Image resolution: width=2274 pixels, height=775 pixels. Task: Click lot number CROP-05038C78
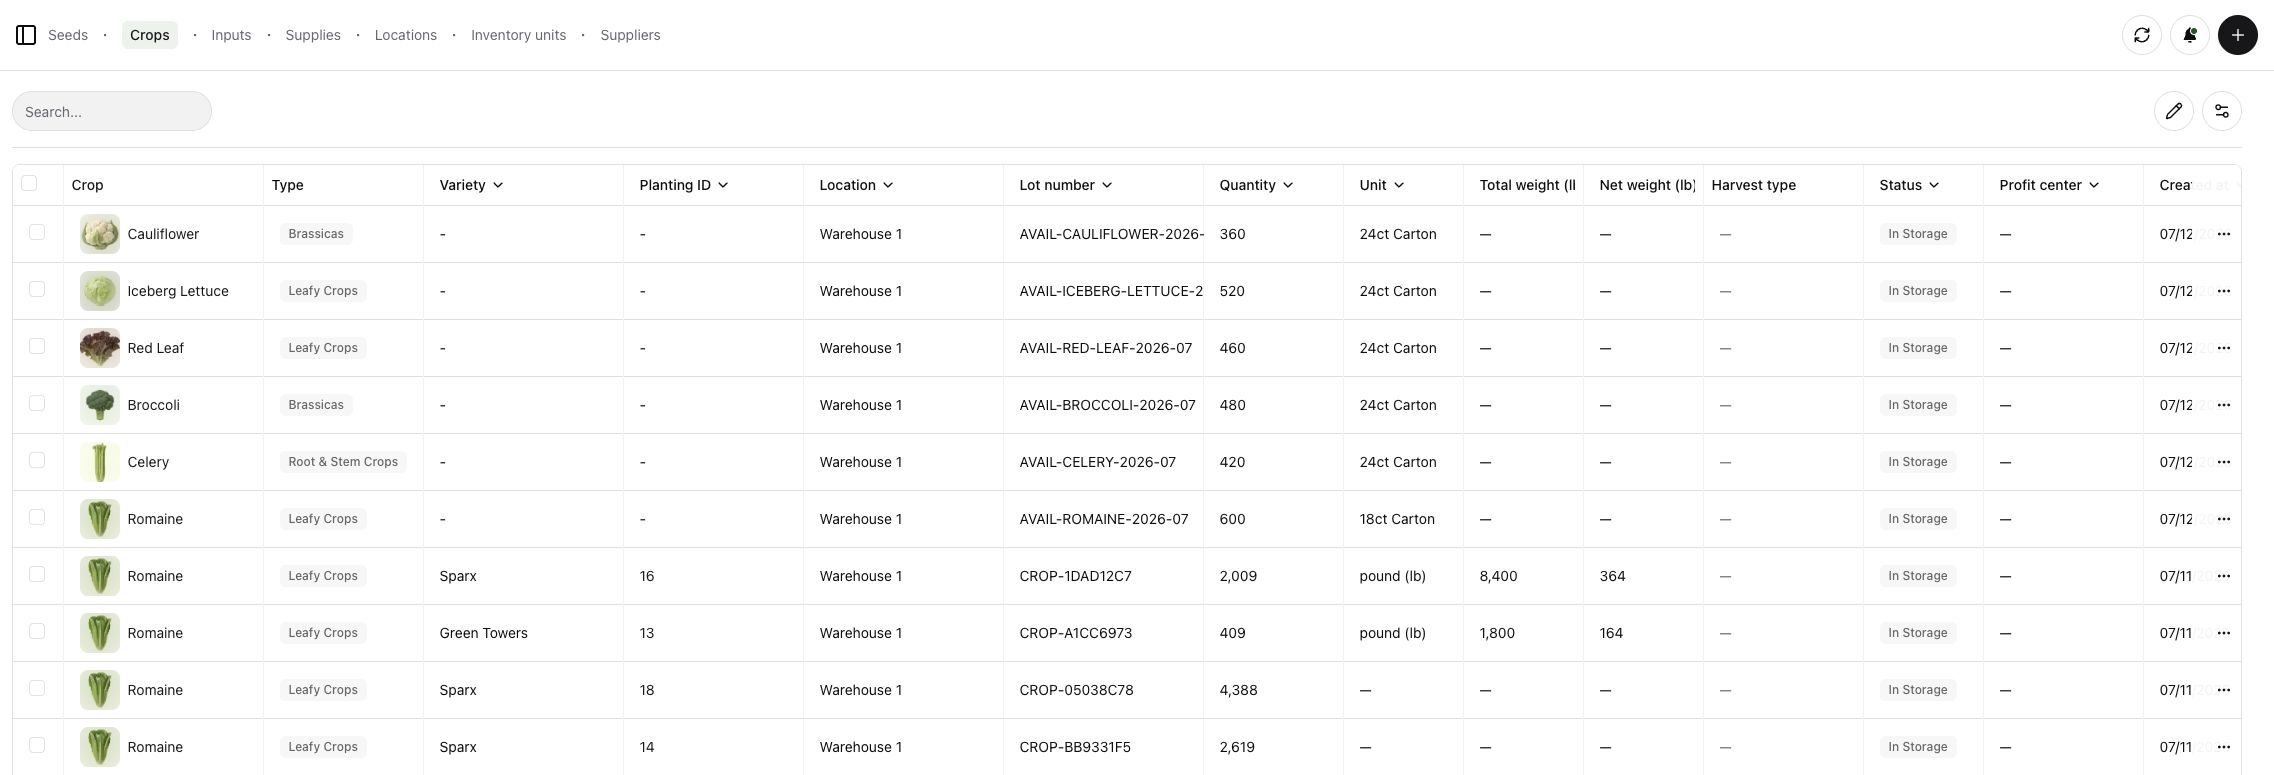tap(1076, 690)
